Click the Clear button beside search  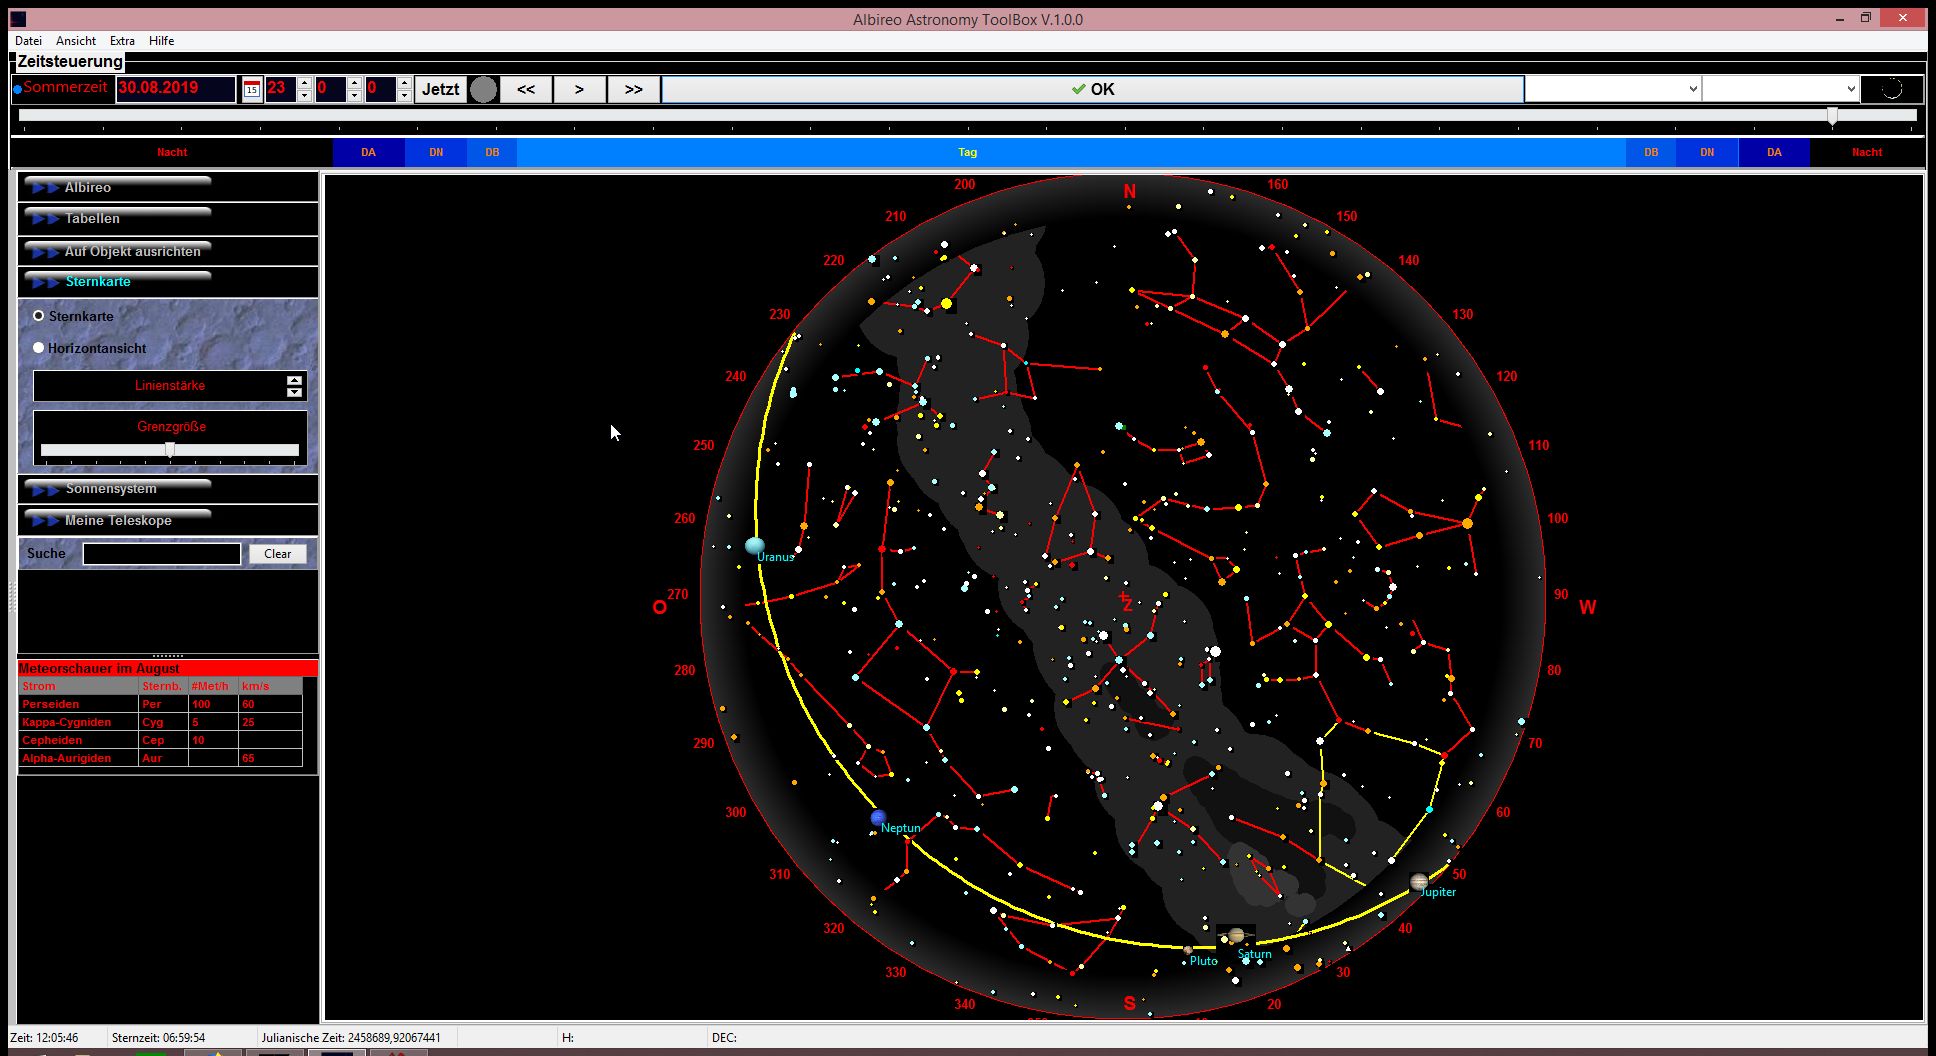[277, 554]
